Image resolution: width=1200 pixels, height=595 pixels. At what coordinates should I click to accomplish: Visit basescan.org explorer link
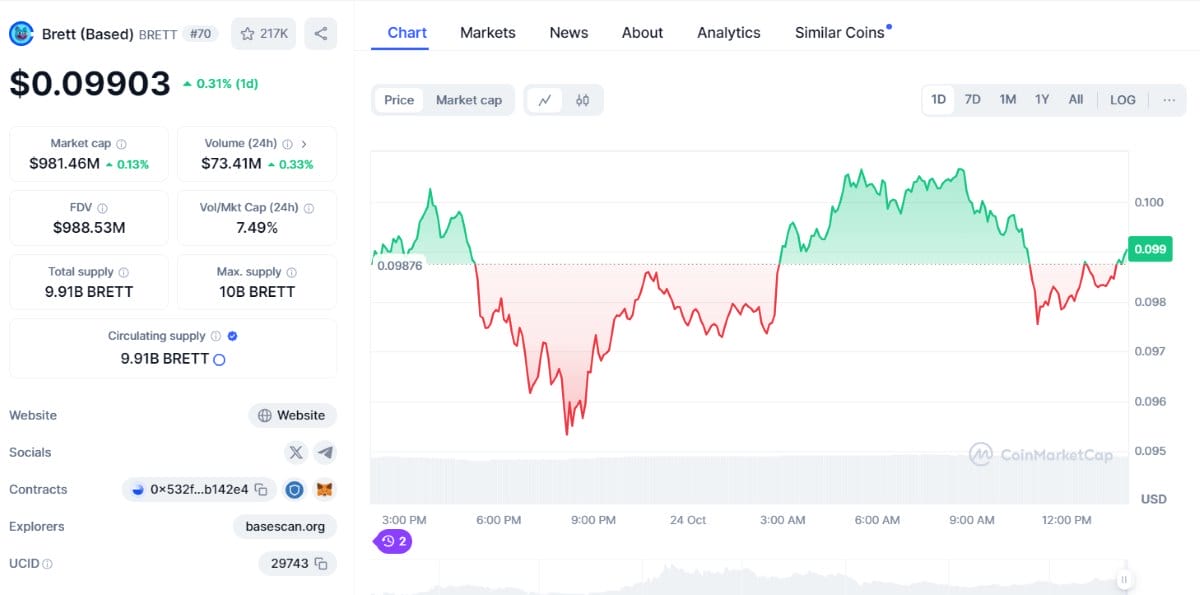pos(284,526)
